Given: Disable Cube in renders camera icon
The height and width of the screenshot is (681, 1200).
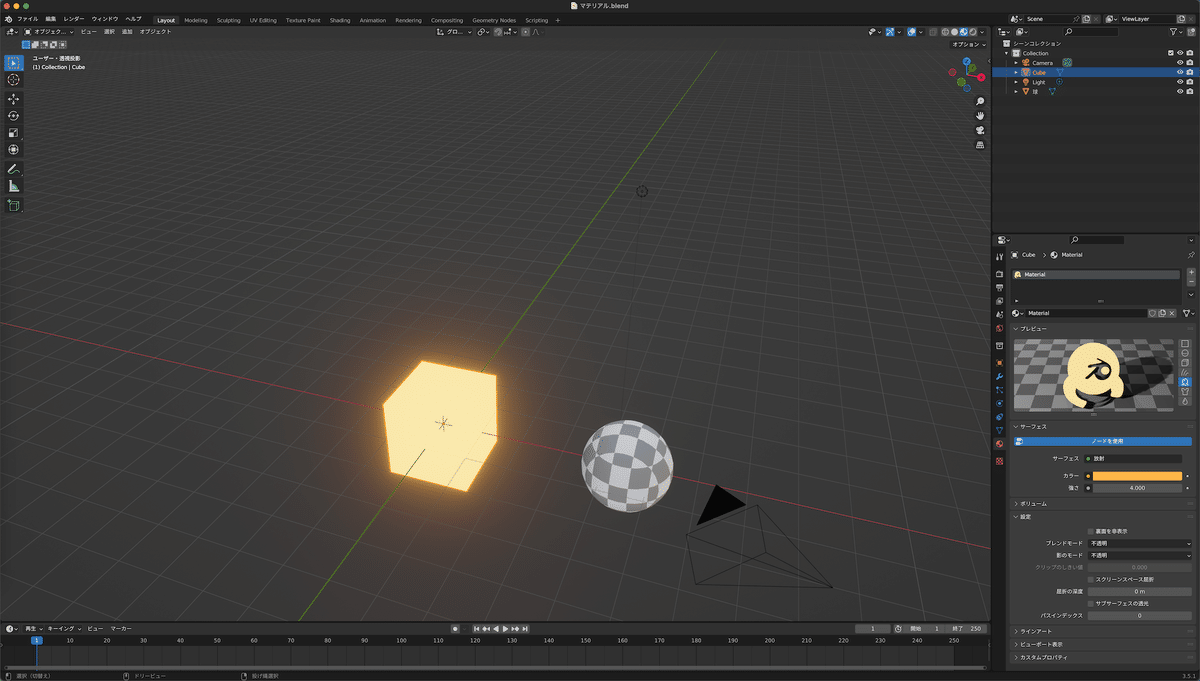Looking at the screenshot, I should 1190,72.
